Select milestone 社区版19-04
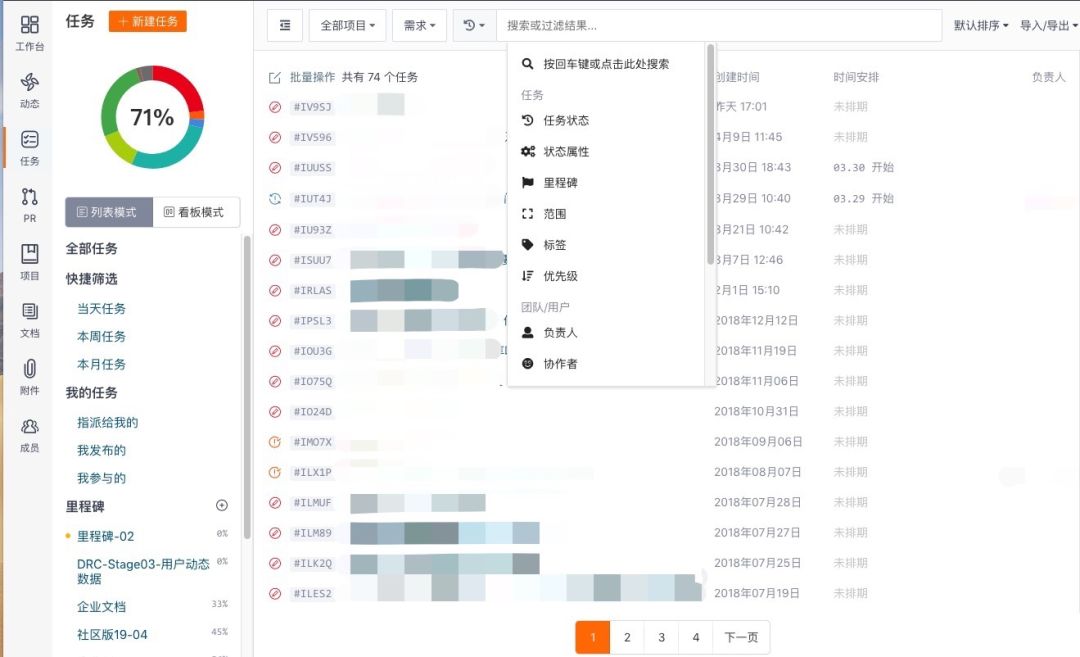The width and height of the screenshot is (1080, 657). tap(112, 634)
